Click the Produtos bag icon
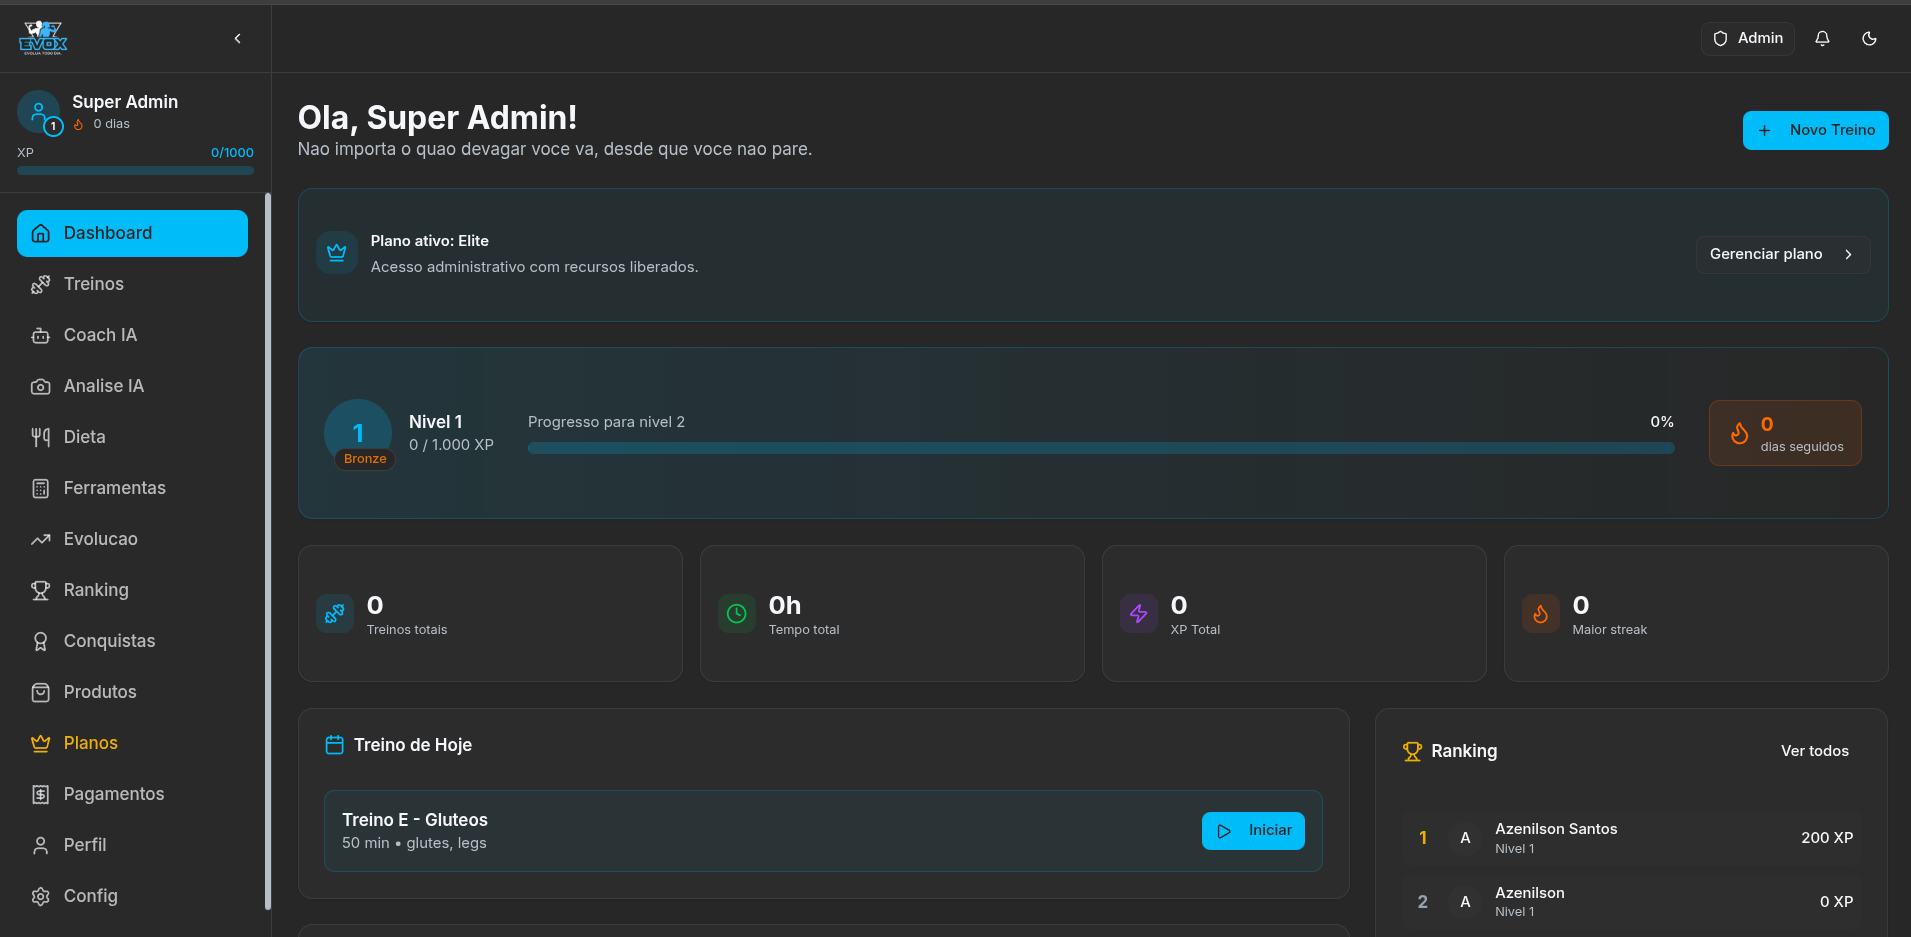 40,692
